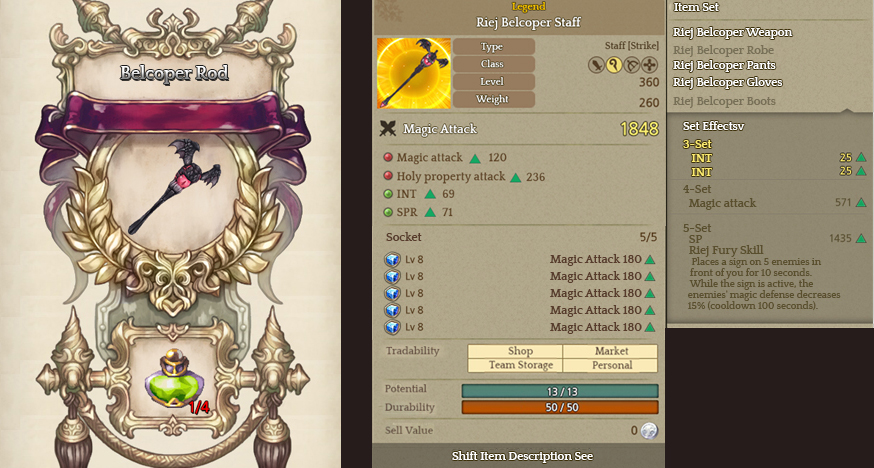Select Riej Belcoper Robe in the item set
This screenshot has height=468, width=874.
723,50
